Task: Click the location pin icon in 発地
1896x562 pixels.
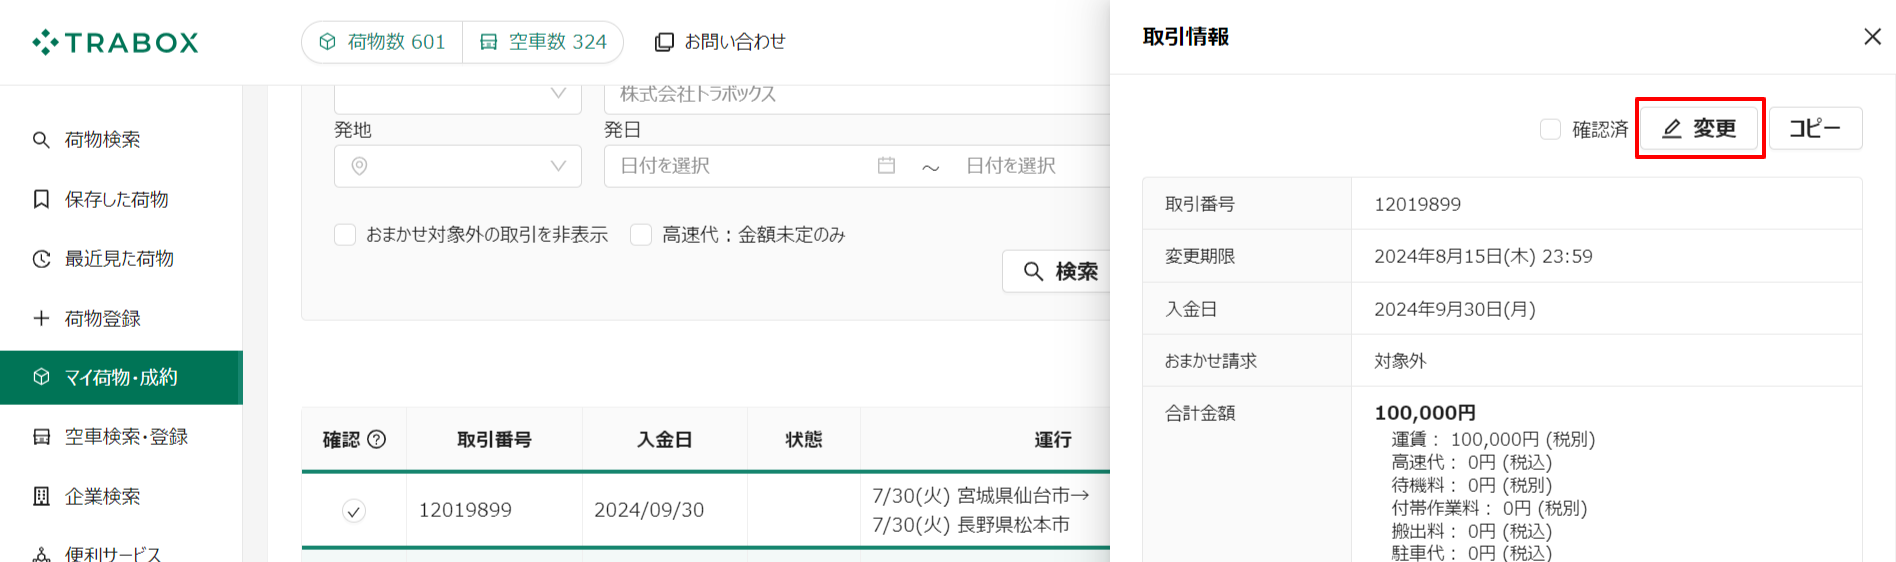Action: click(359, 166)
